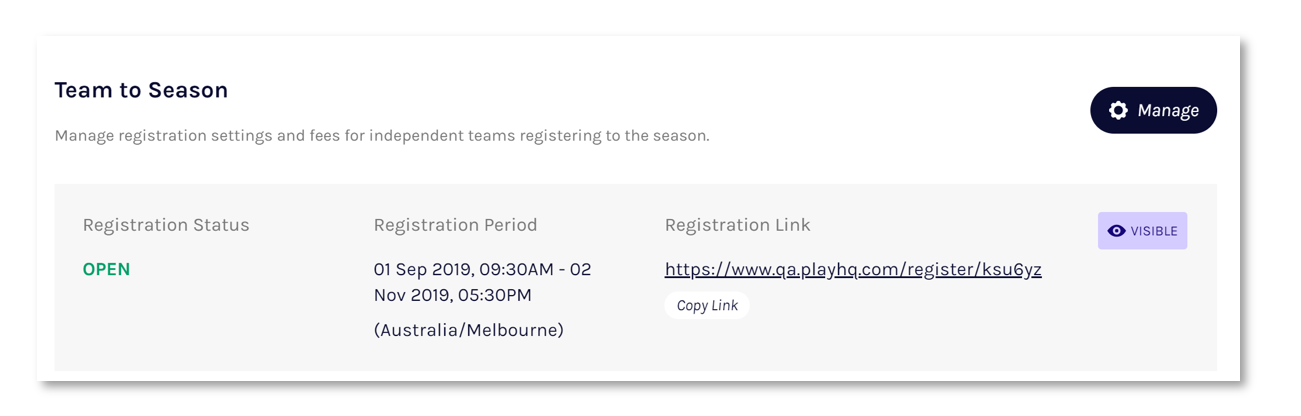This screenshot has height=416, width=1301.
Task: Click 'Manage registration settings' in the description
Action: [164, 135]
